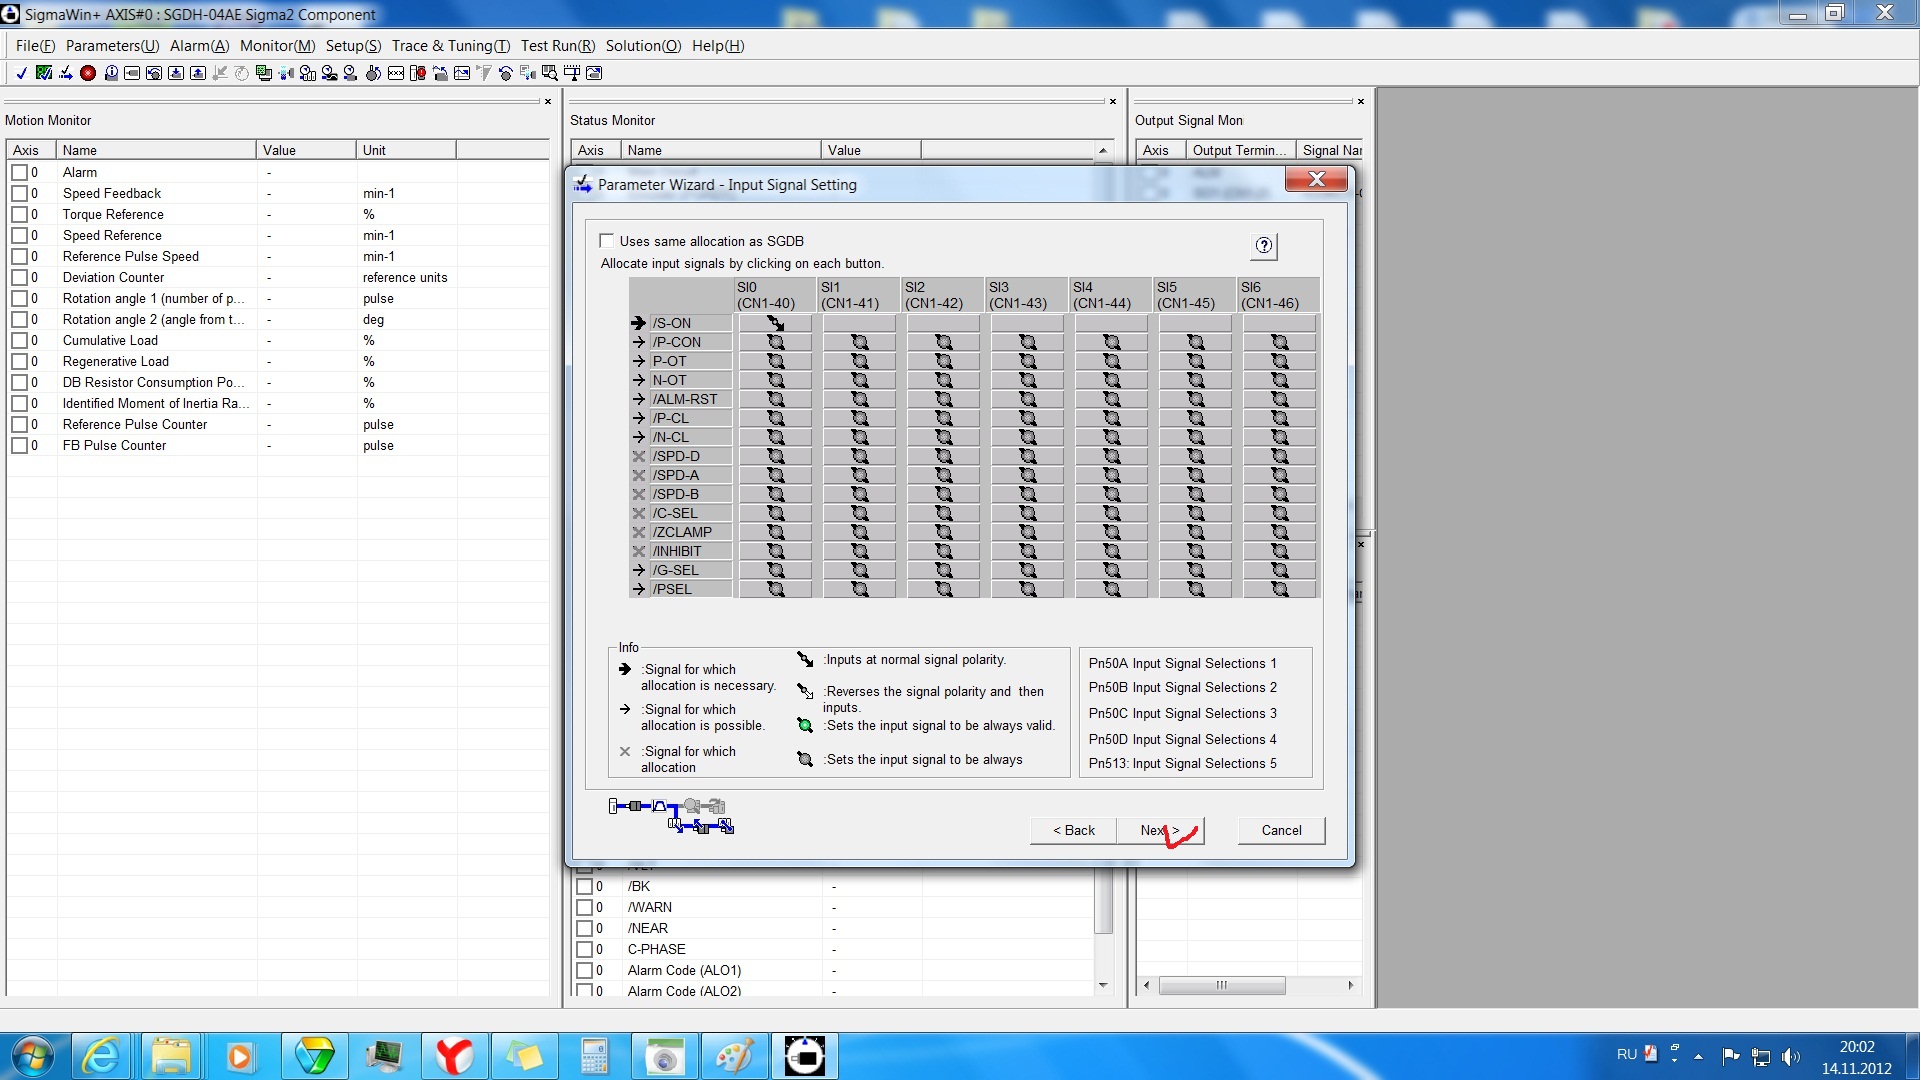Click the password display xxx toolbar icon
Viewport: 1920px width, 1080px height.
396,73
